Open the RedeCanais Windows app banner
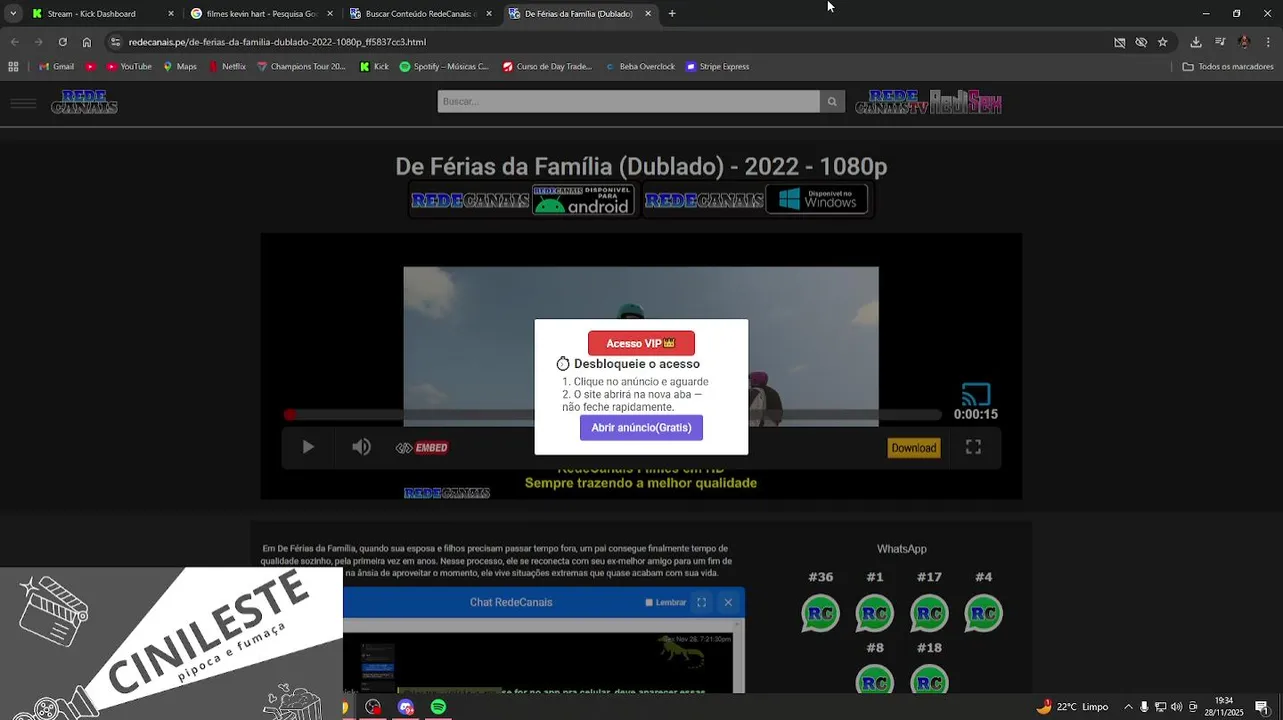Viewport: 1283px width, 720px height. click(756, 200)
